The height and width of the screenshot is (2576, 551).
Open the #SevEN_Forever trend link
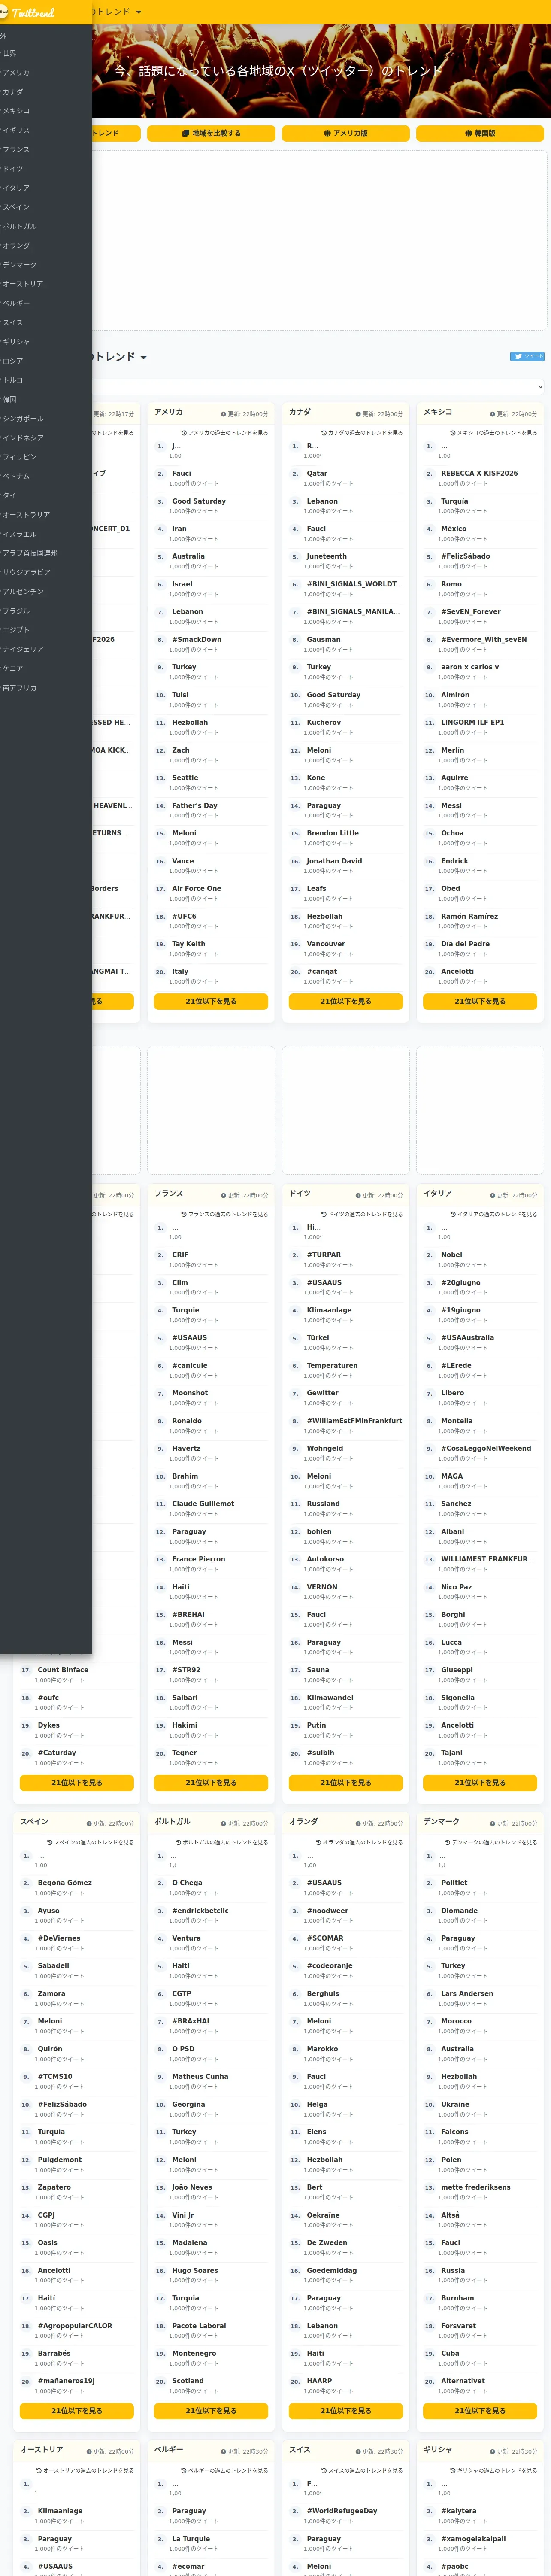coord(471,611)
